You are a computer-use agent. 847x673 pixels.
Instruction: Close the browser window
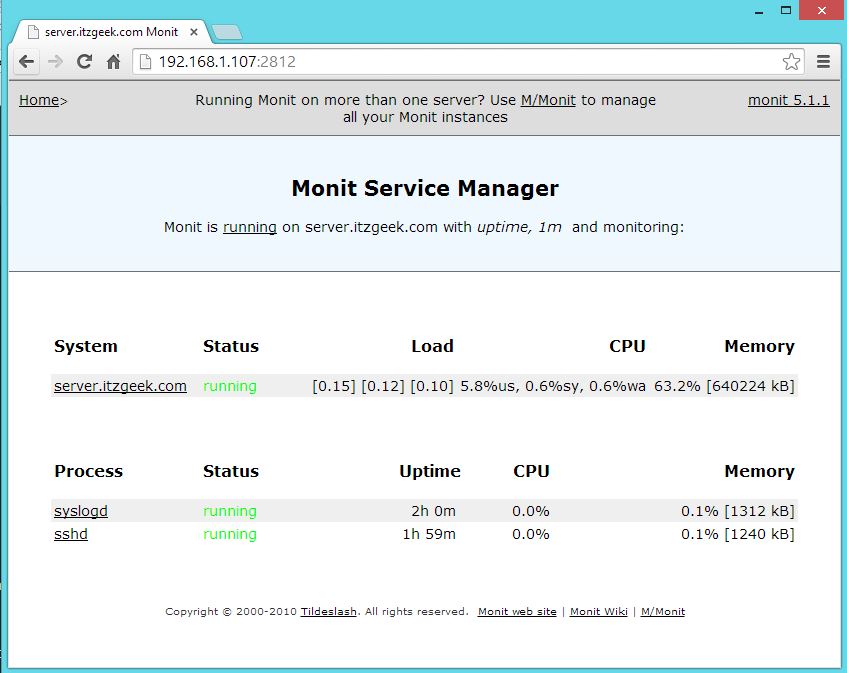pos(822,10)
